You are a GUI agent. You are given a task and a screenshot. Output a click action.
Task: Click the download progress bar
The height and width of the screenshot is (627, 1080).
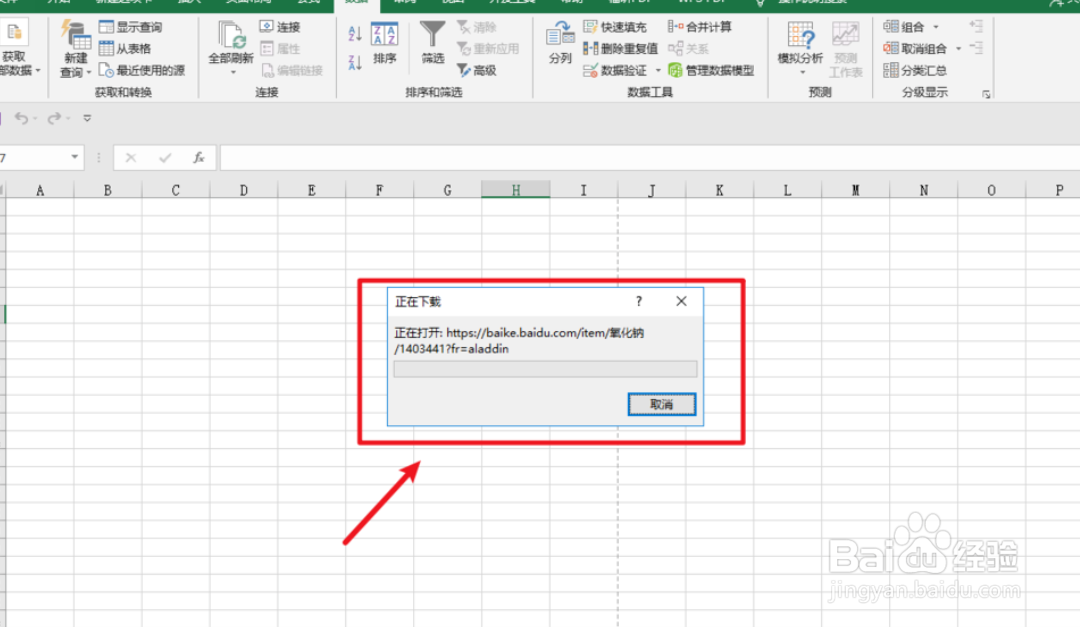[545, 369]
